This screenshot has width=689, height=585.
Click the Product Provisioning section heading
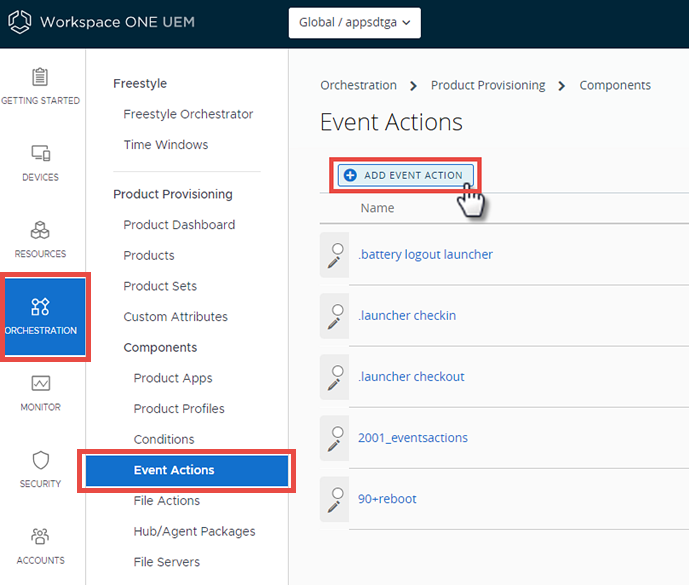pos(173,194)
